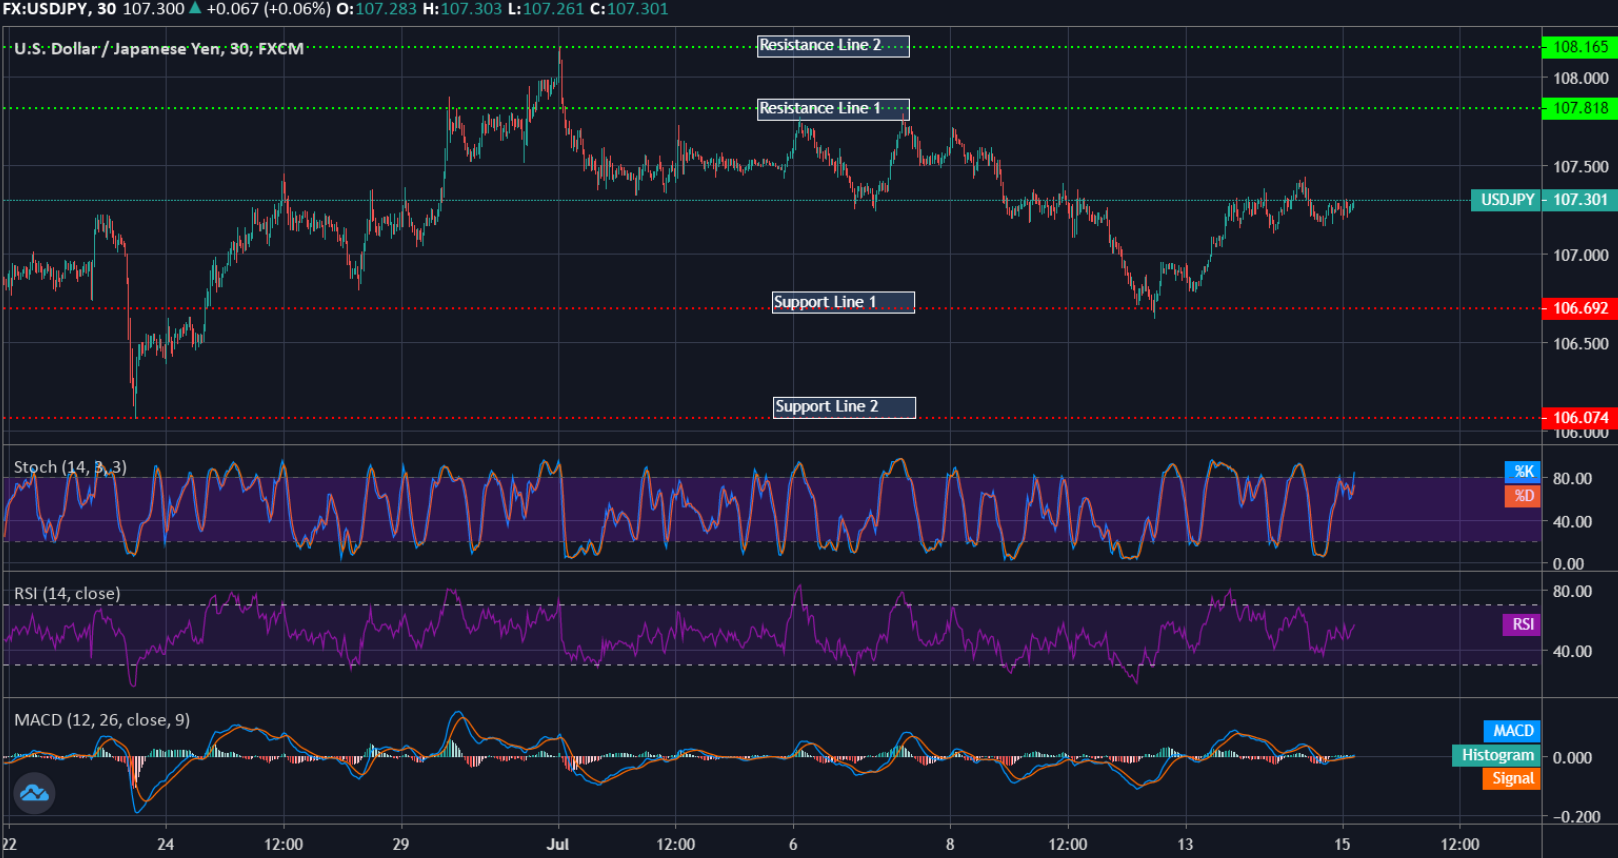The width and height of the screenshot is (1618, 858).
Task: Click the Jul date label on time axis
Action: (558, 844)
